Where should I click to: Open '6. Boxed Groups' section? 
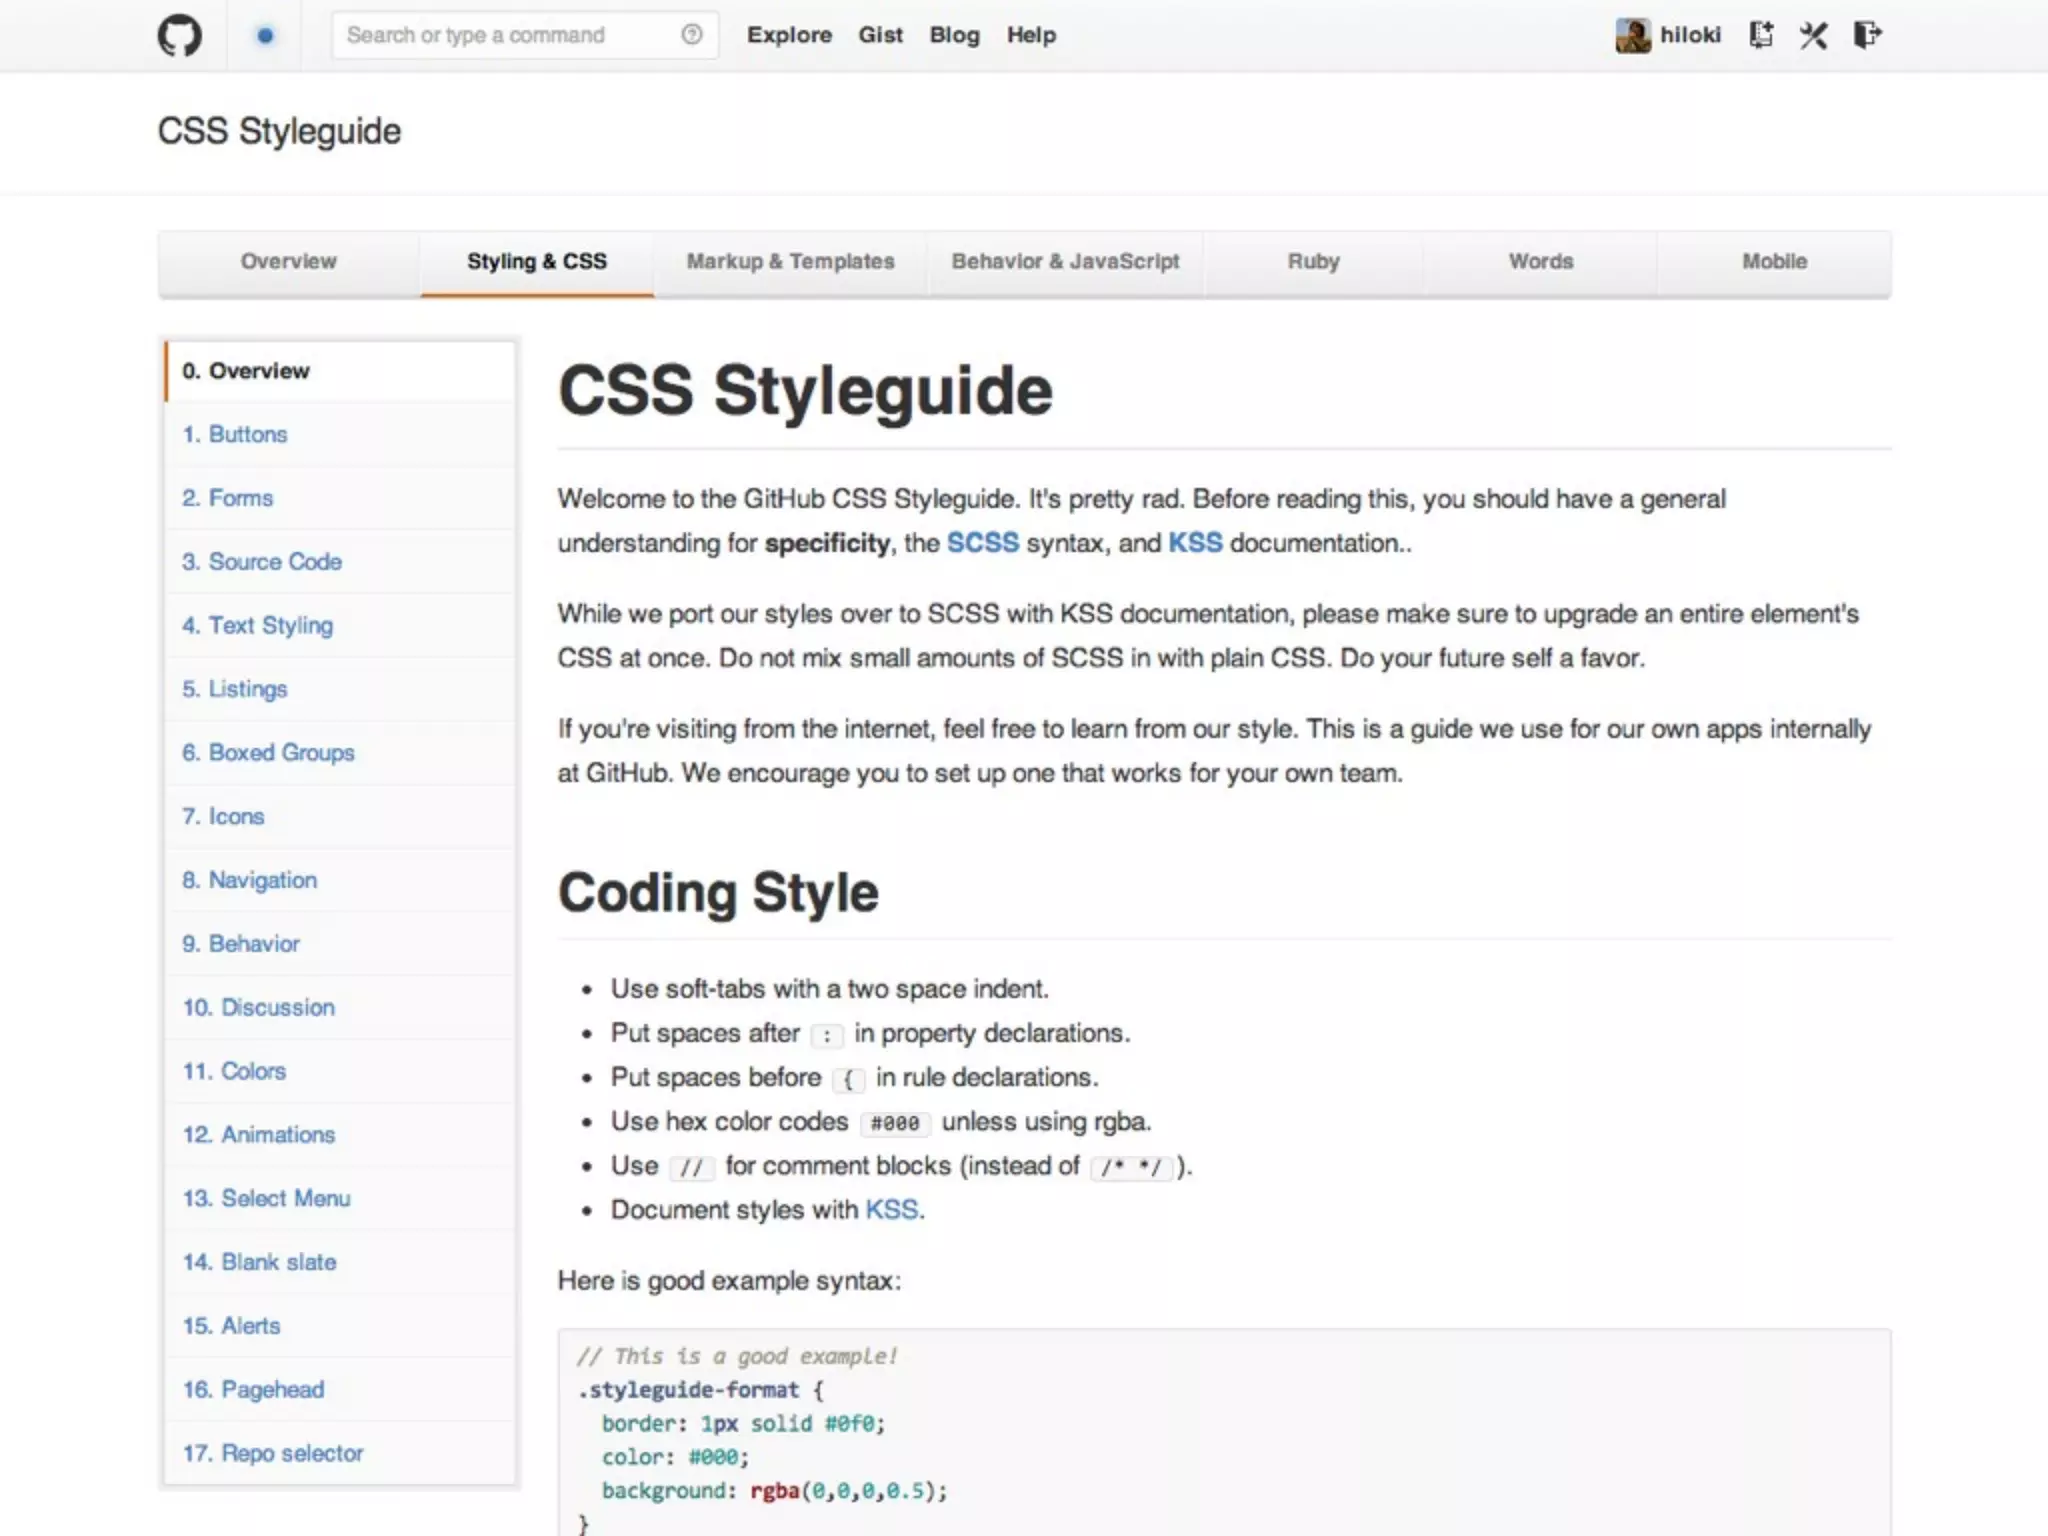tap(340, 753)
